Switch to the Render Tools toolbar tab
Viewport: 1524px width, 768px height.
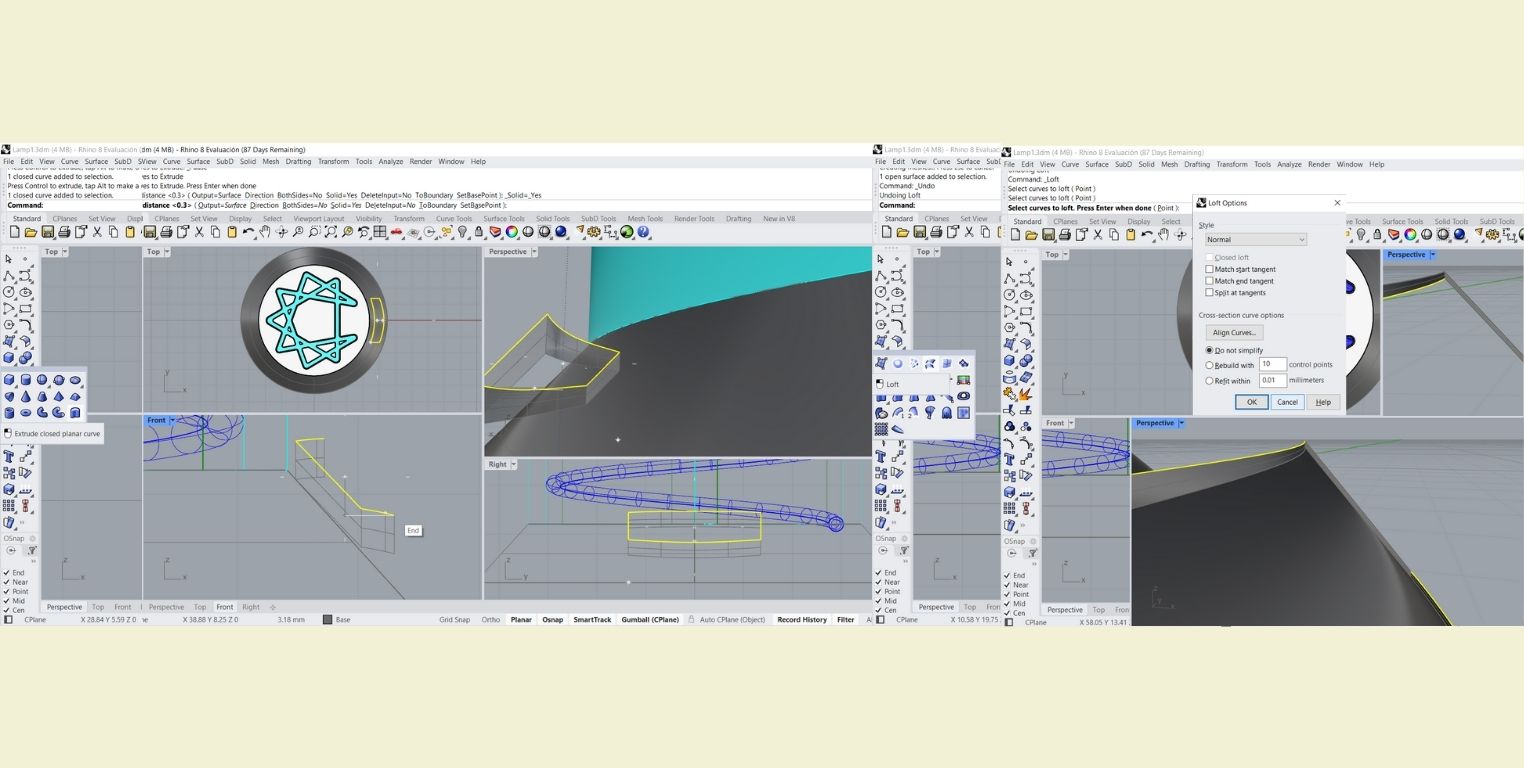(694, 218)
